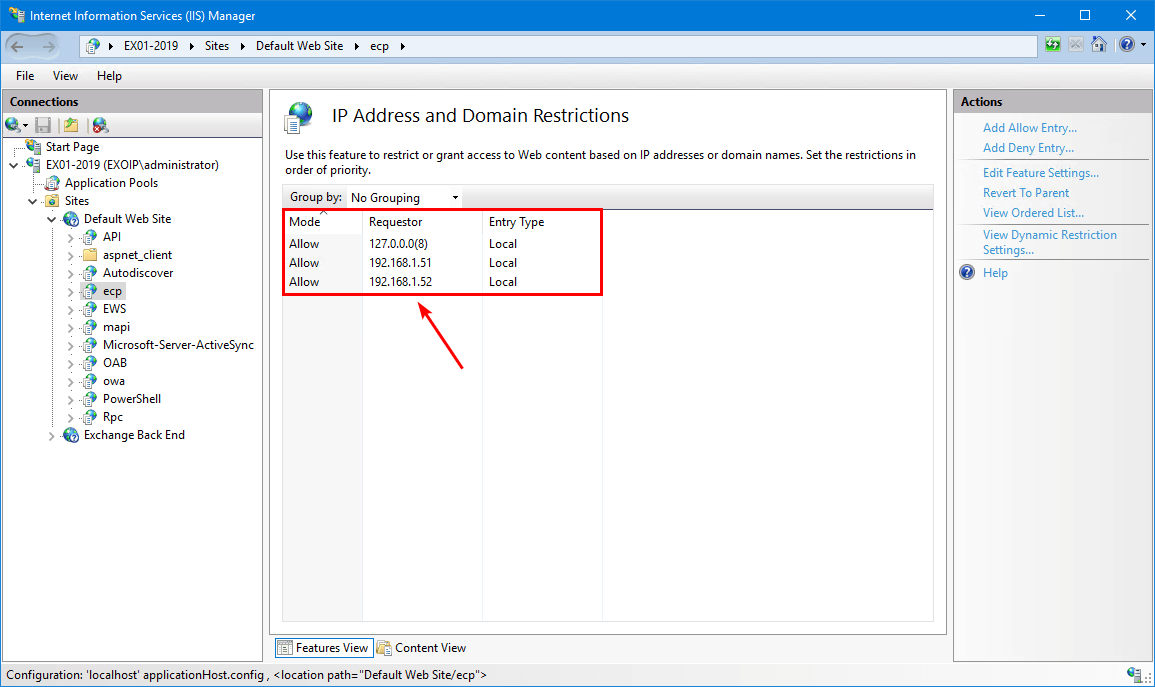This screenshot has width=1155, height=687.
Task: Expand the Autodiscover node
Action: 71,273
